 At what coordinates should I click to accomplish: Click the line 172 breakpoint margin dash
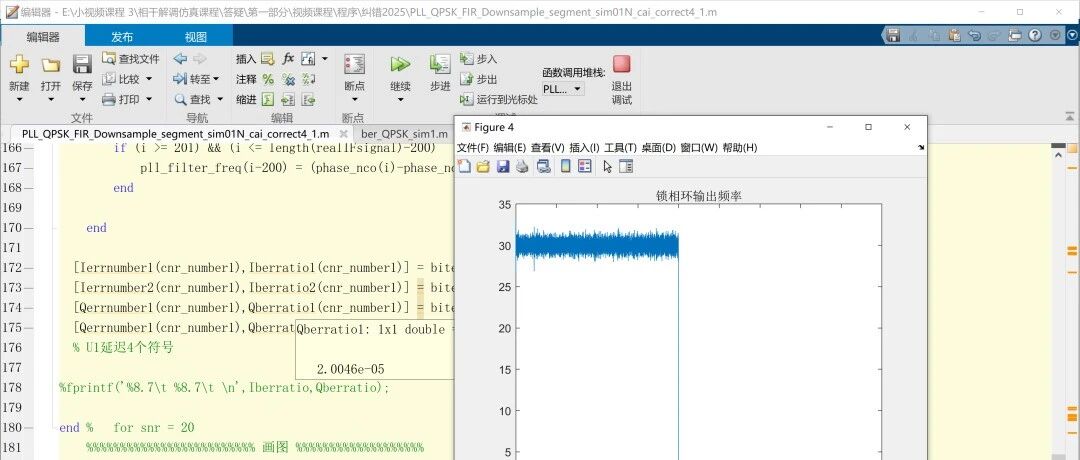(28, 268)
